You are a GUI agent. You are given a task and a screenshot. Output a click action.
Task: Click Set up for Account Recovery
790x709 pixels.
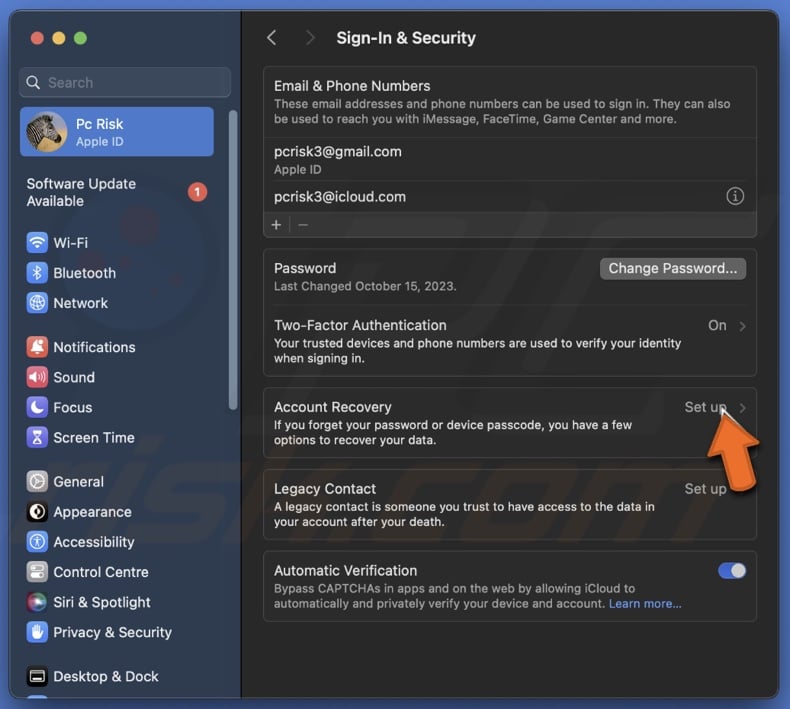(705, 407)
